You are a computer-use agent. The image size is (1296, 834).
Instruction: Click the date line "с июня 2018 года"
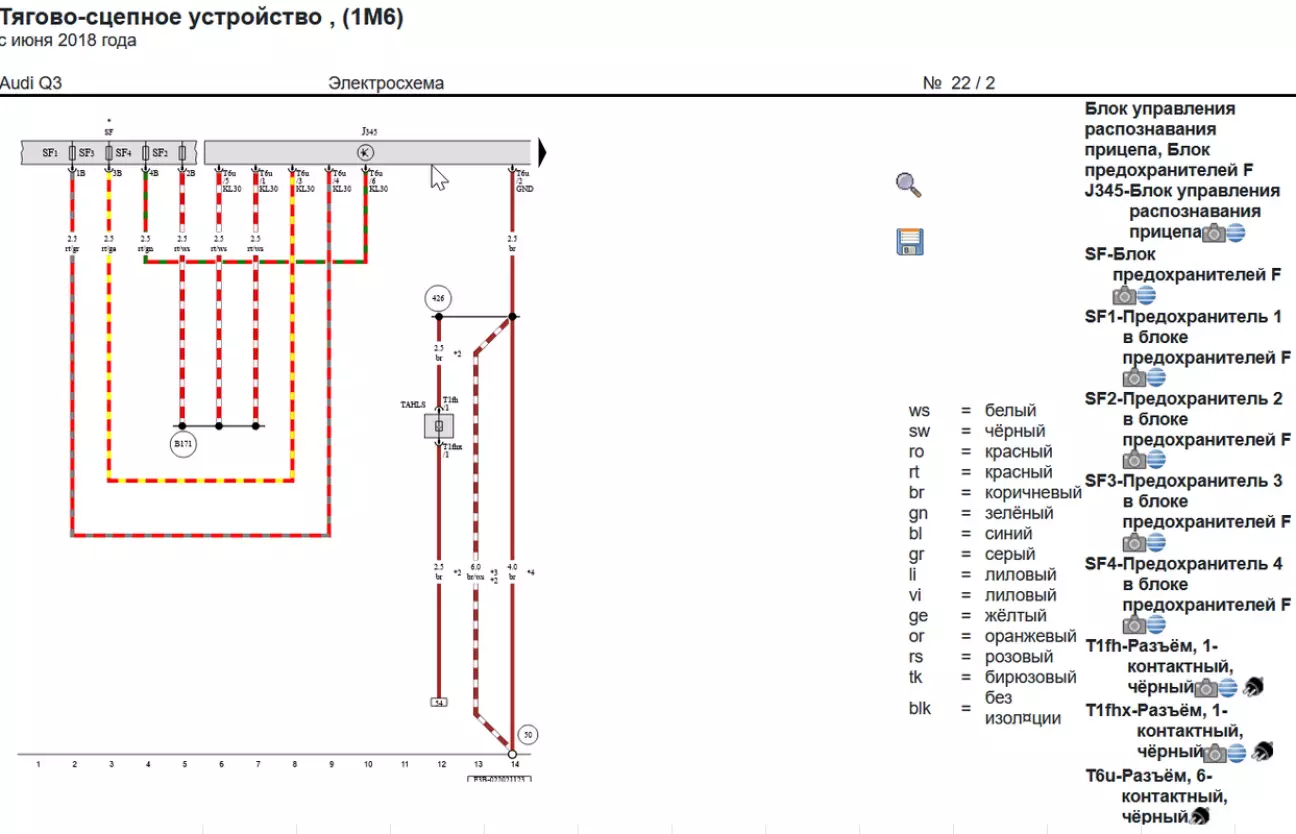pos(68,41)
